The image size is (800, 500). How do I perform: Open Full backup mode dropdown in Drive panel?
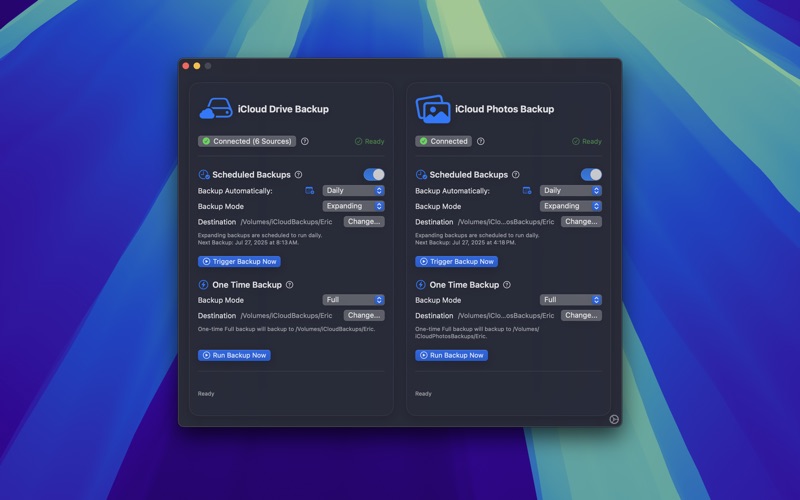point(354,300)
